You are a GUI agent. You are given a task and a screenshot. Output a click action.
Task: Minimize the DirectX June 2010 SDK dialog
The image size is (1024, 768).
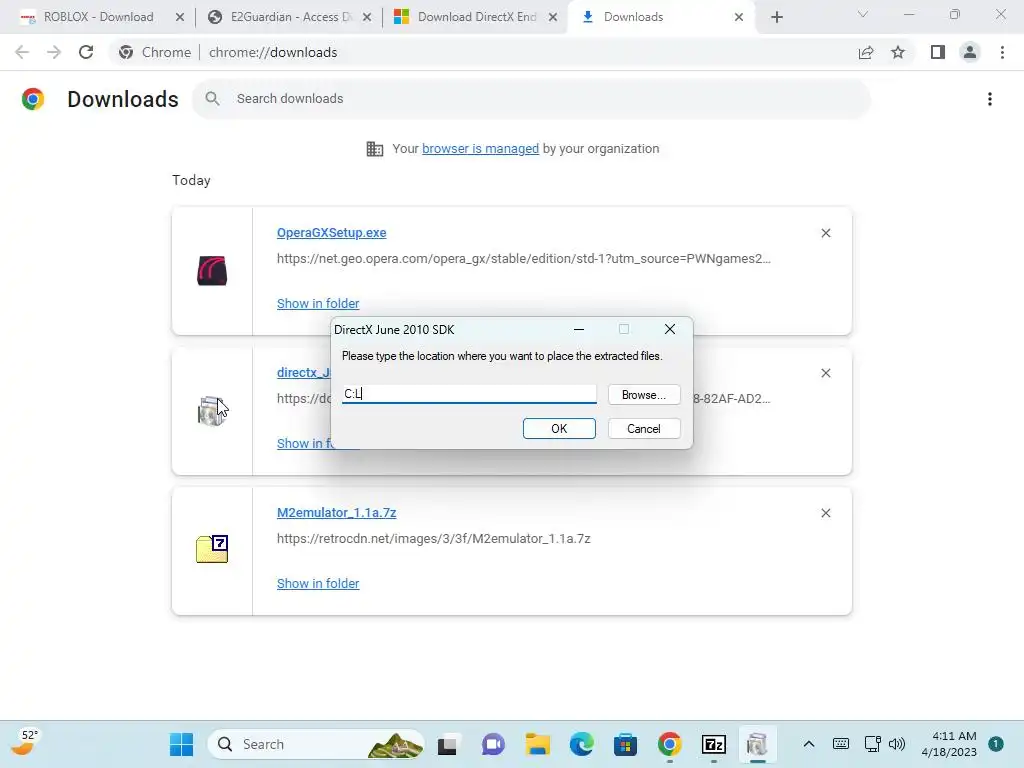pos(579,329)
